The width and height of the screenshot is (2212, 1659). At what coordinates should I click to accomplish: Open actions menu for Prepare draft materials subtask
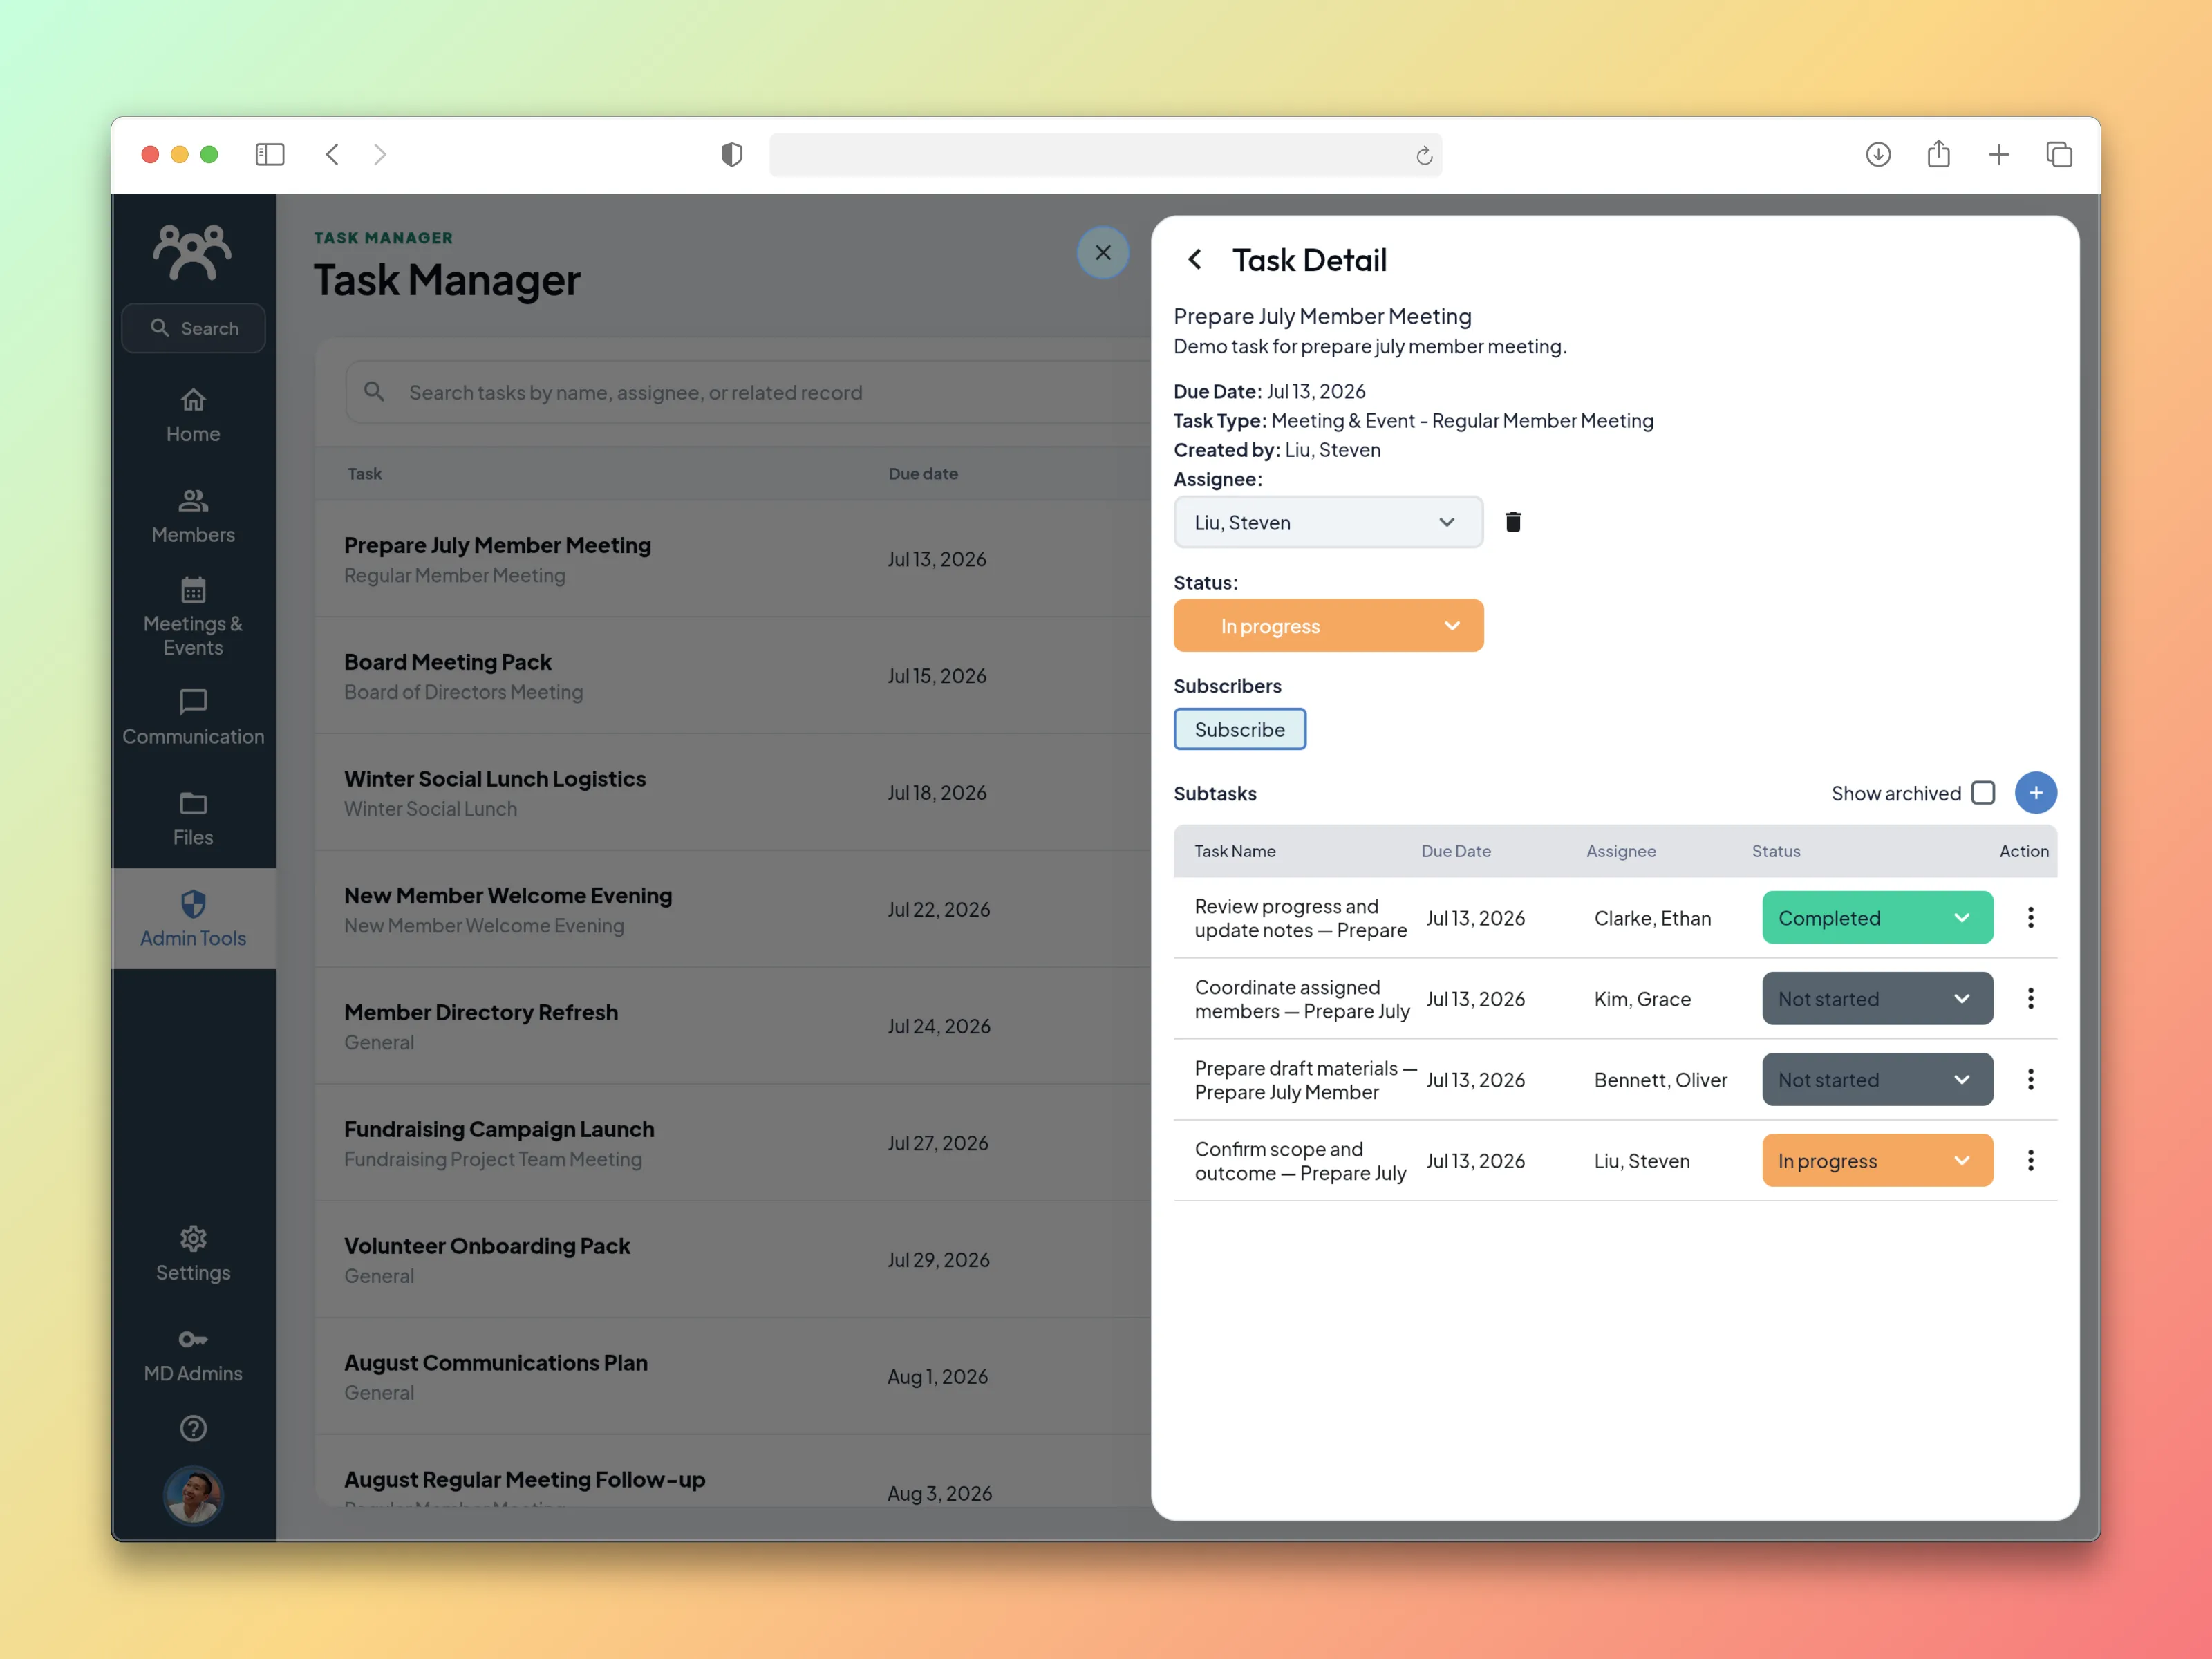pyautogui.click(x=2030, y=1079)
